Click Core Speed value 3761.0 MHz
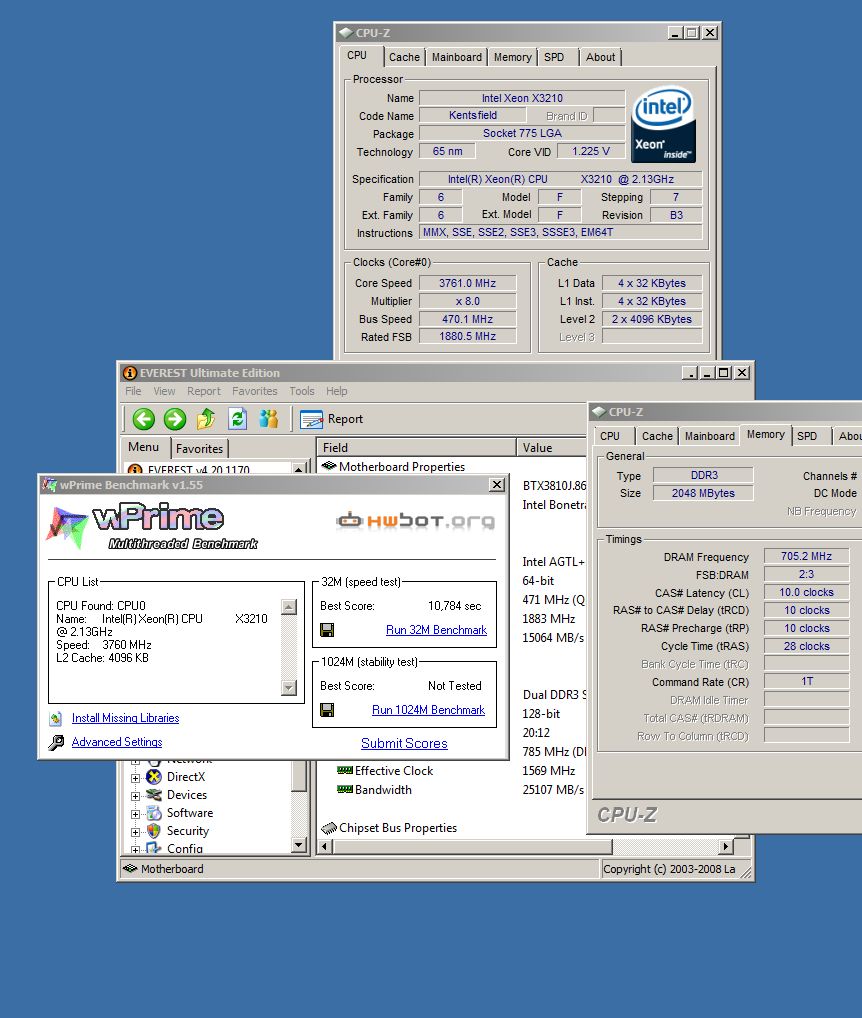The height and width of the screenshot is (1018, 862). click(467, 283)
